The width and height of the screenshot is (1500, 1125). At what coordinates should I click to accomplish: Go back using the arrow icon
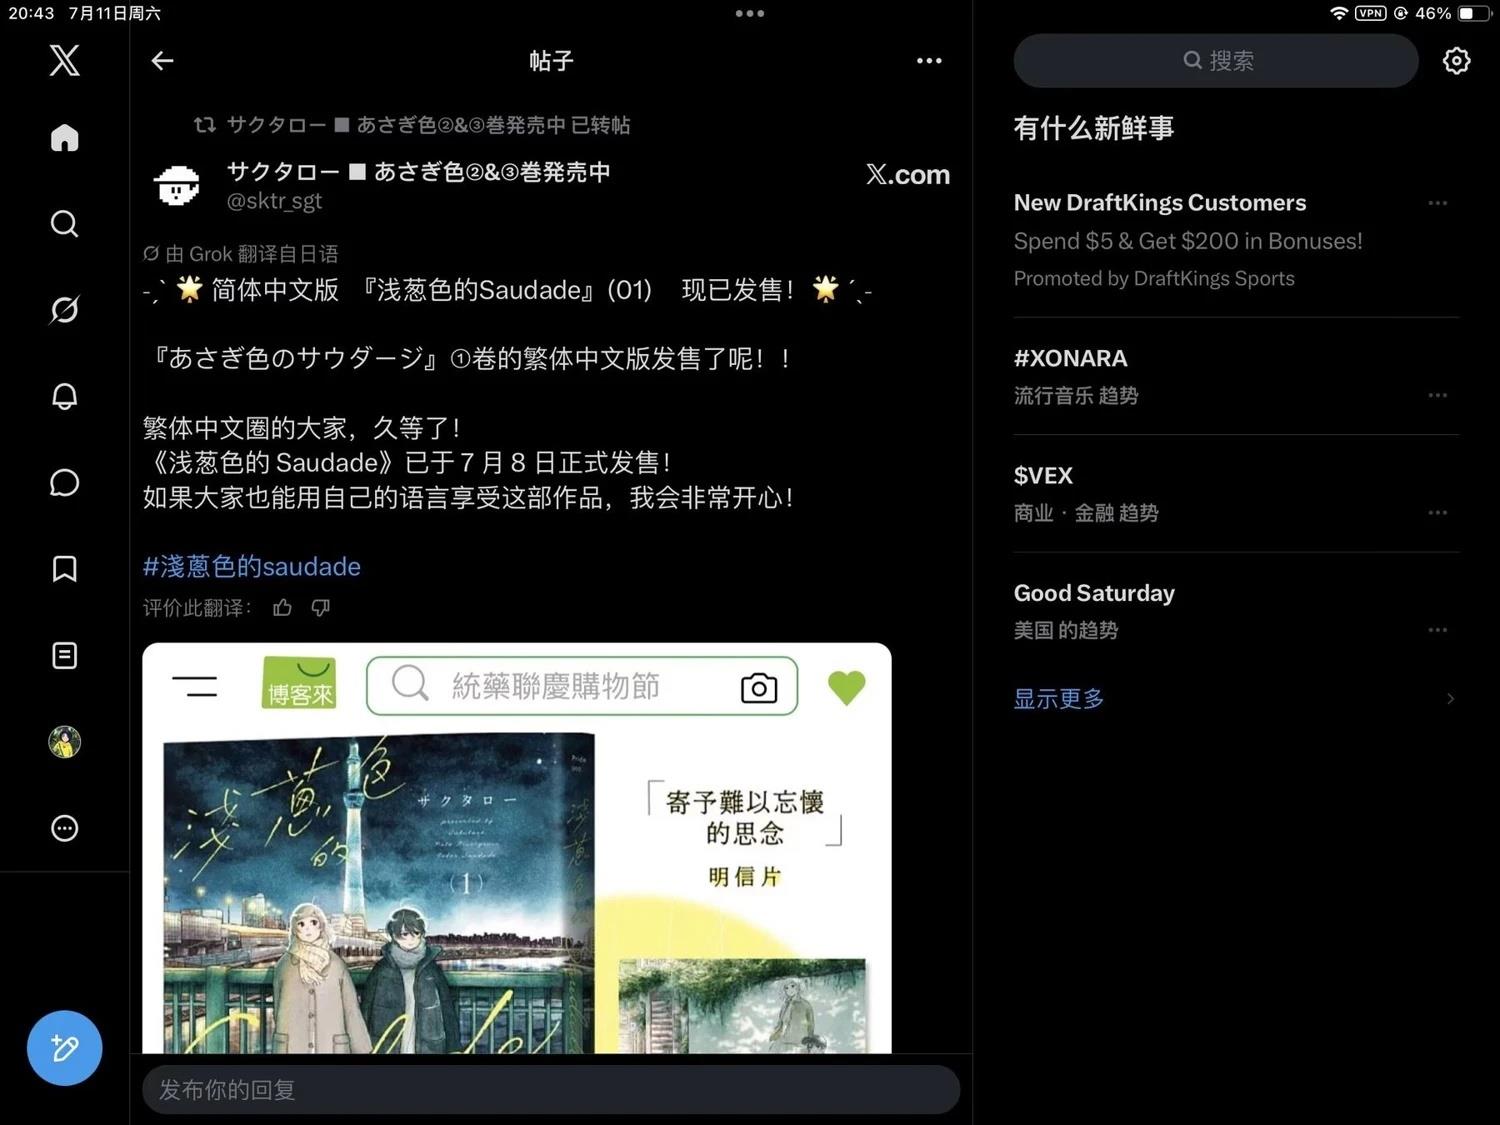point(162,61)
